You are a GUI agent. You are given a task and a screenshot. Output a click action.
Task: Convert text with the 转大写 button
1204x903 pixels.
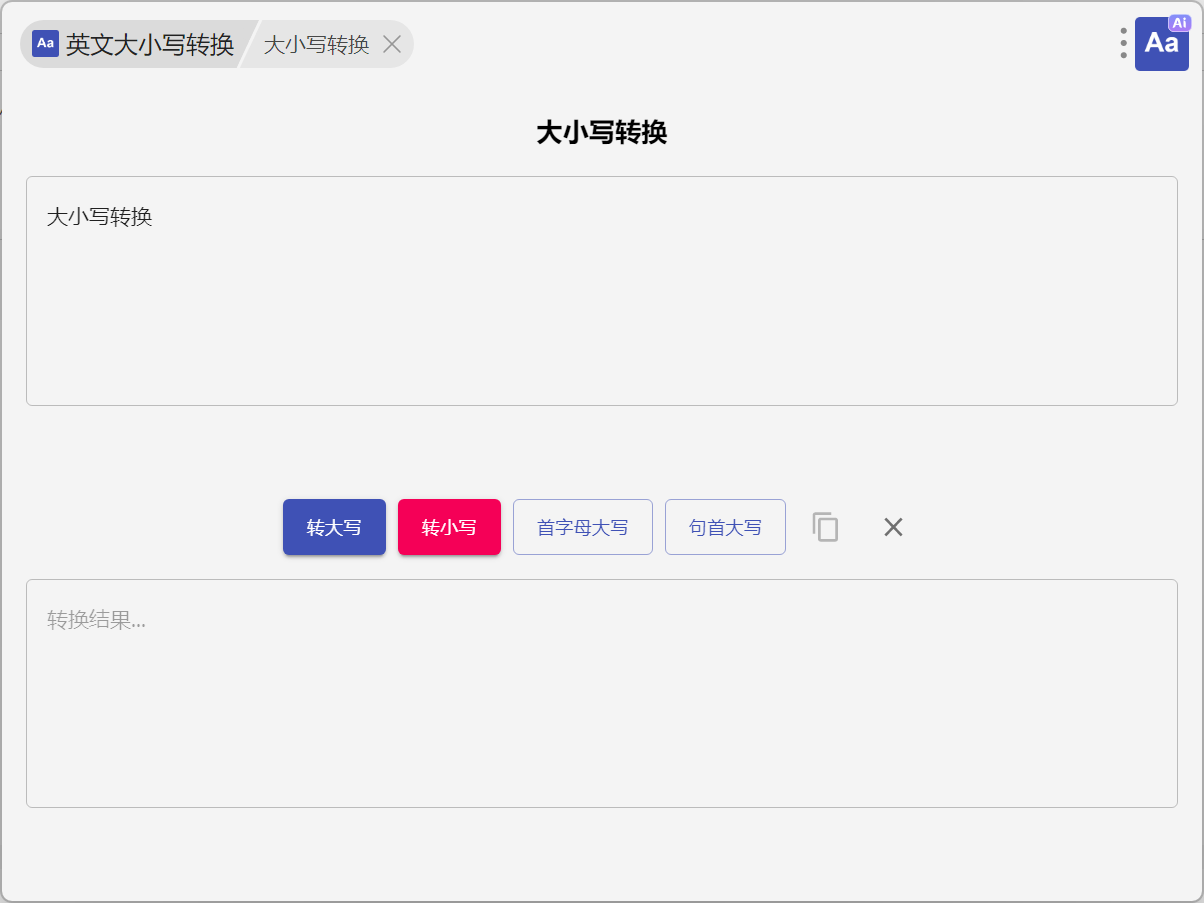[334, 527]
